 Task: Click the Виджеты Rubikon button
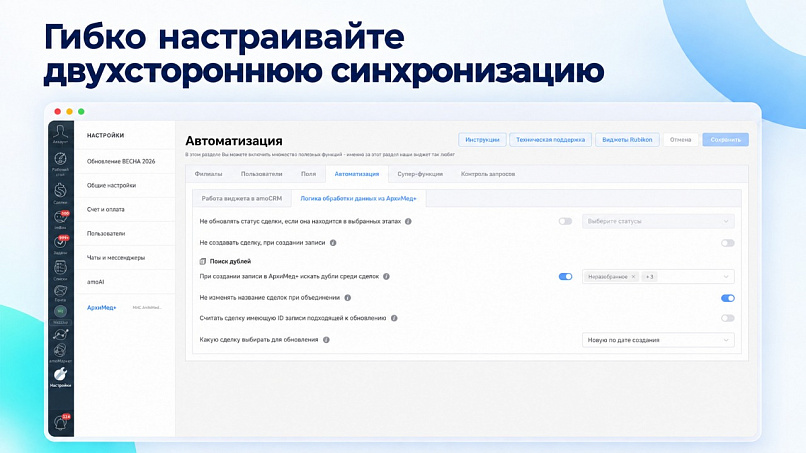(x=627, y=140)
